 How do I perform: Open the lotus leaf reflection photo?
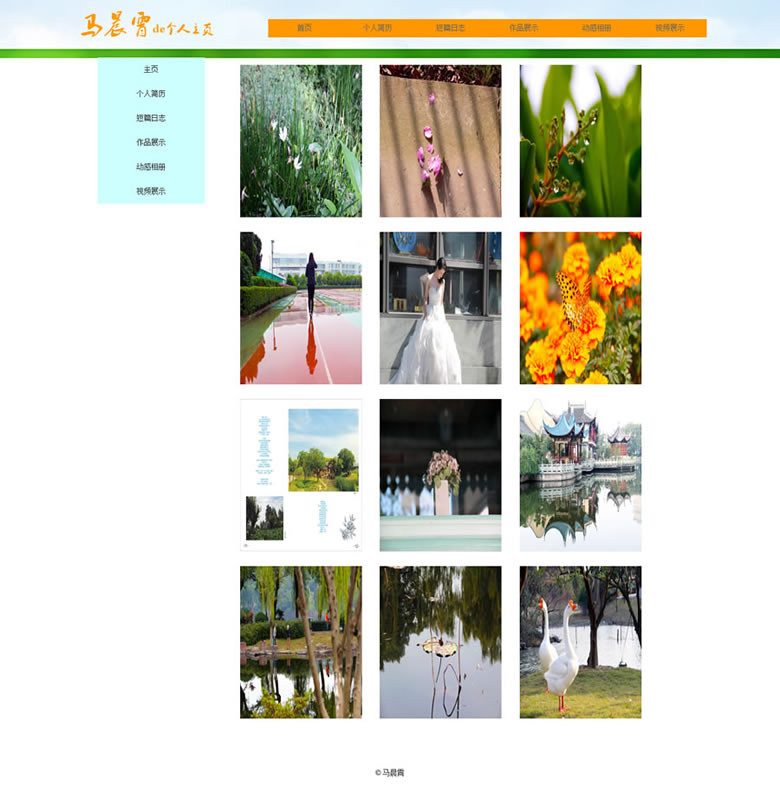tap(440, 642)
